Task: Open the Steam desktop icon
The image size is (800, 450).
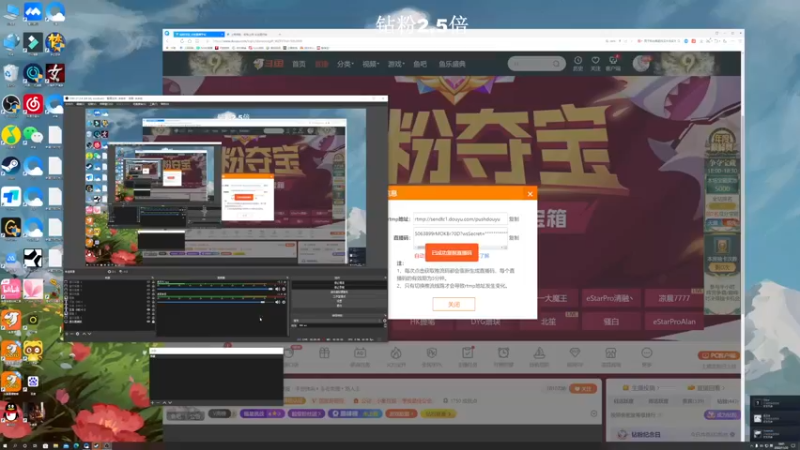Action: [x=11, y=166]
